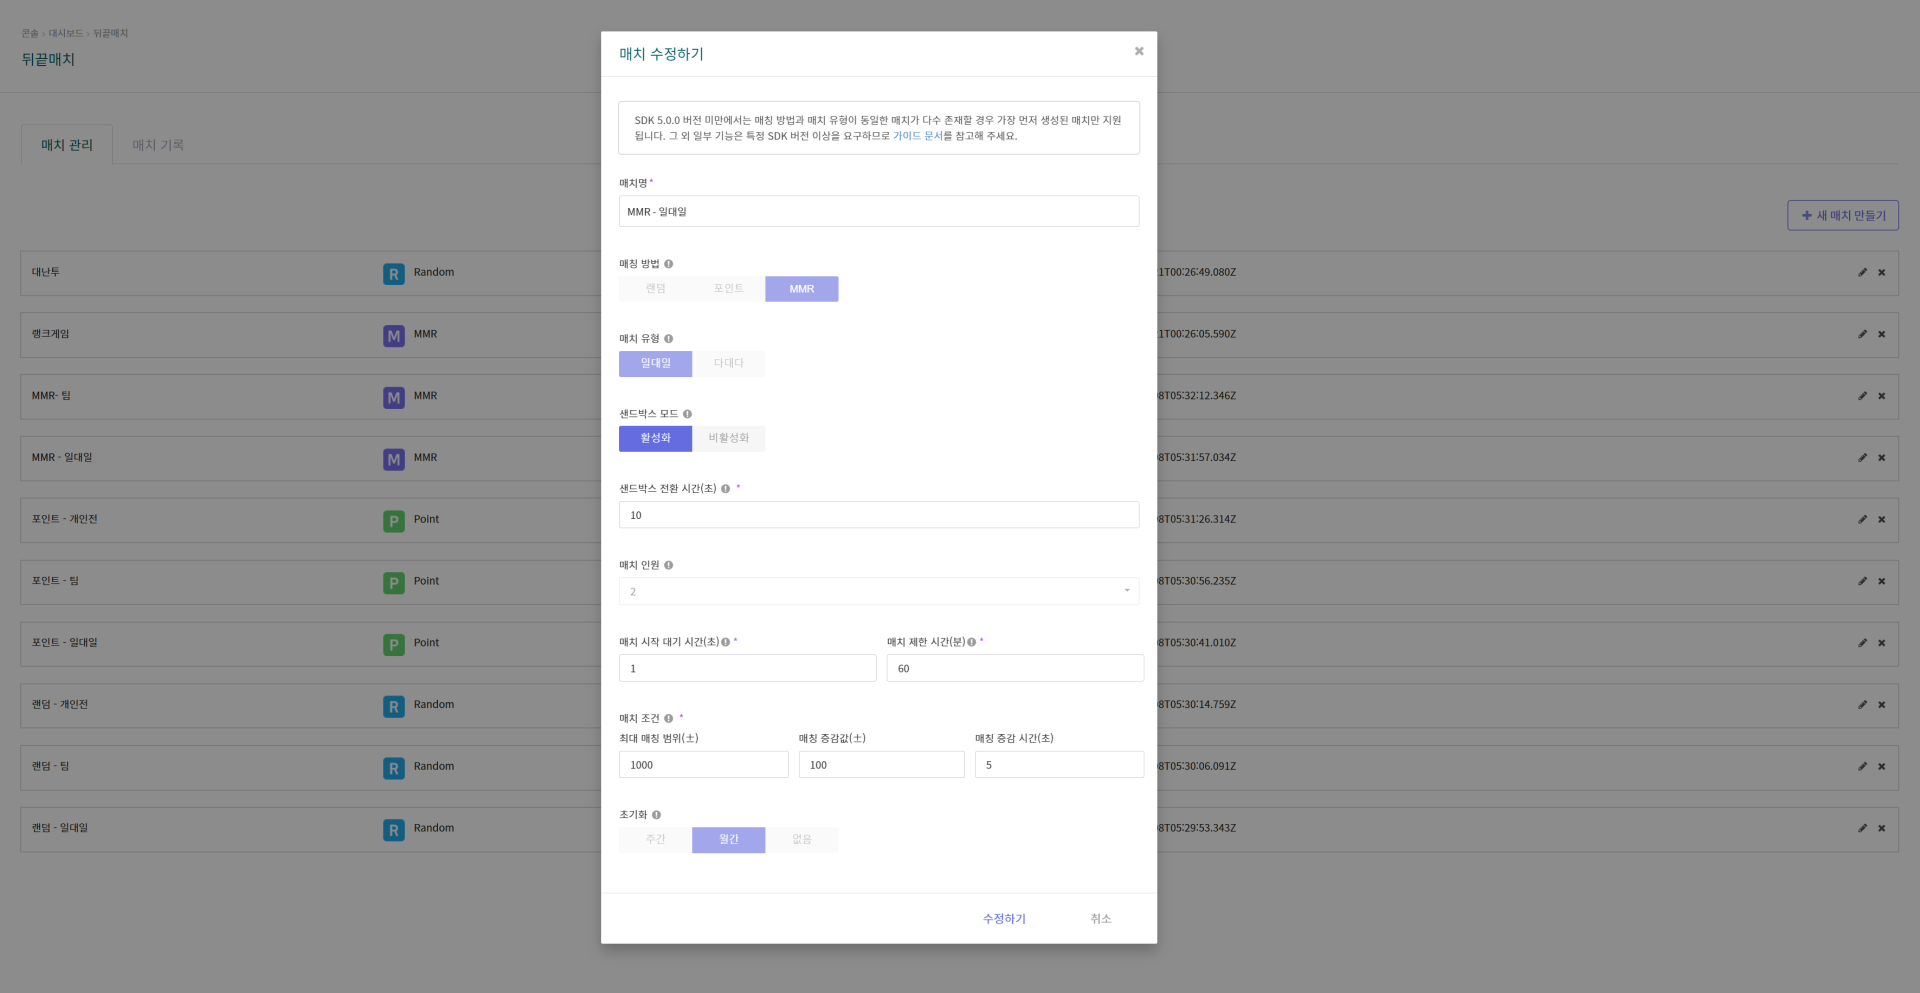Image resolution: width=1920 pixels, height=993 pixels.
Task: Delete the 포인트 - 개인전 match
Action: [1881, 520]
